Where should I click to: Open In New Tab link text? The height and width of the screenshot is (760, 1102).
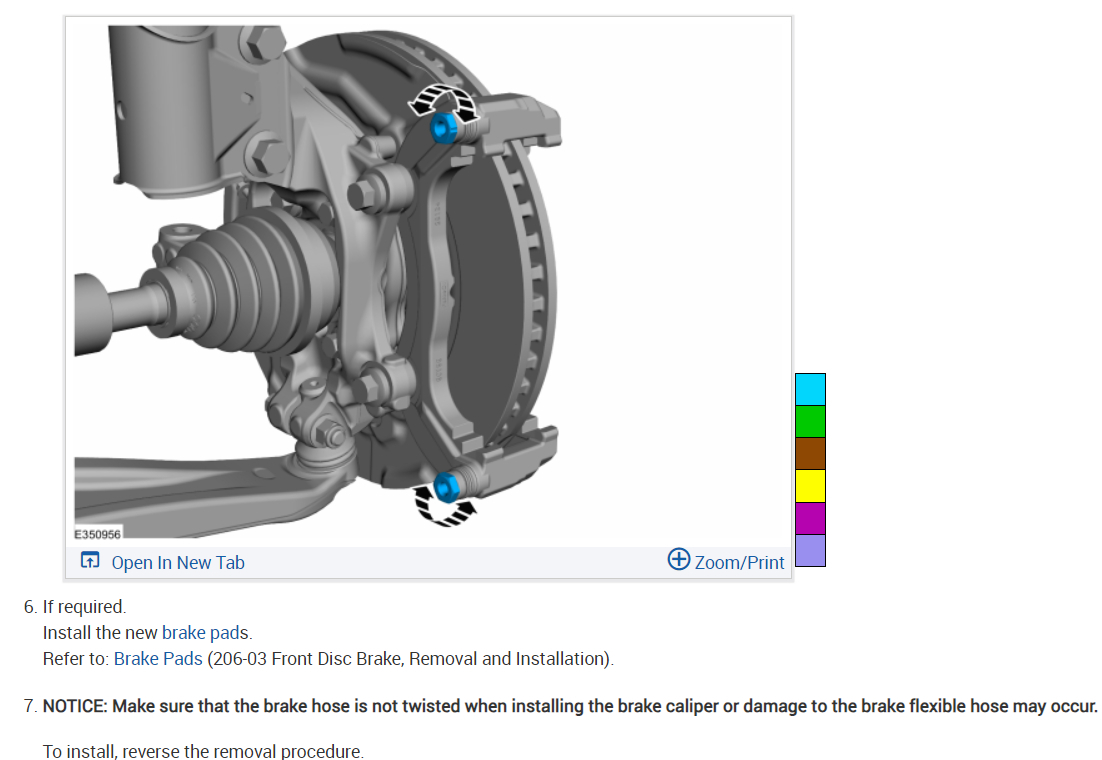coord(178,562)
